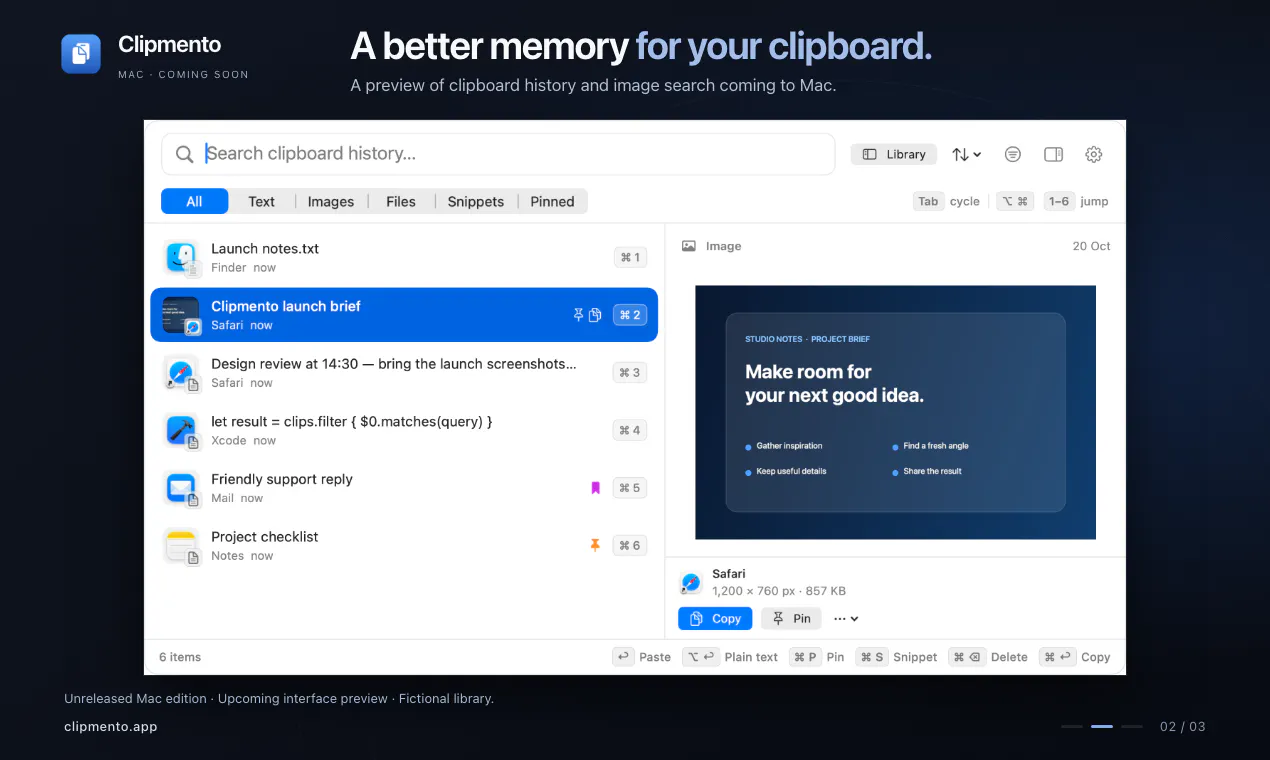The height and width of the screenshot is (760, 1270).
Task: View the Pinned tab
Action: pyautogui.click(x=552, y=201)
